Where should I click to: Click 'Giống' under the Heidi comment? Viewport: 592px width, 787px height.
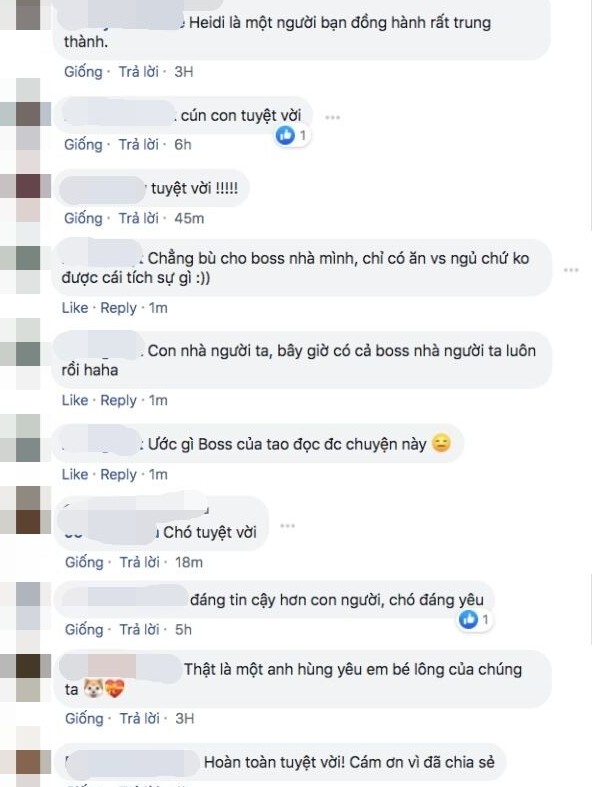[83, 72]
